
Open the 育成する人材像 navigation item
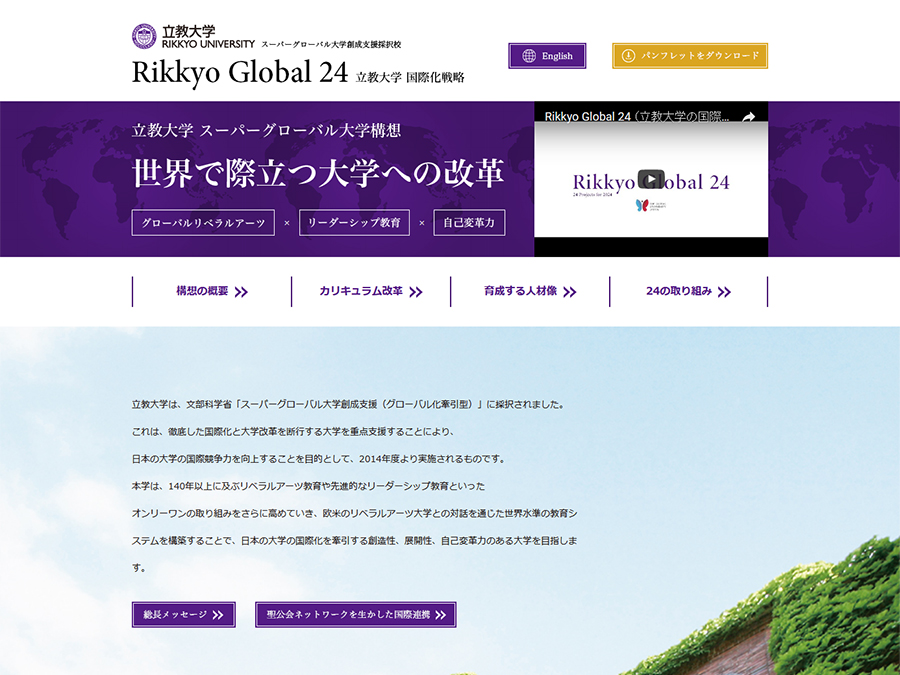(530, 292)
